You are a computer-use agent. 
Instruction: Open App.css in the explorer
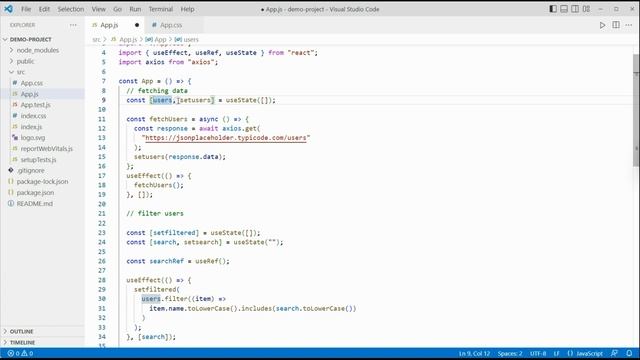pos(32,83)
